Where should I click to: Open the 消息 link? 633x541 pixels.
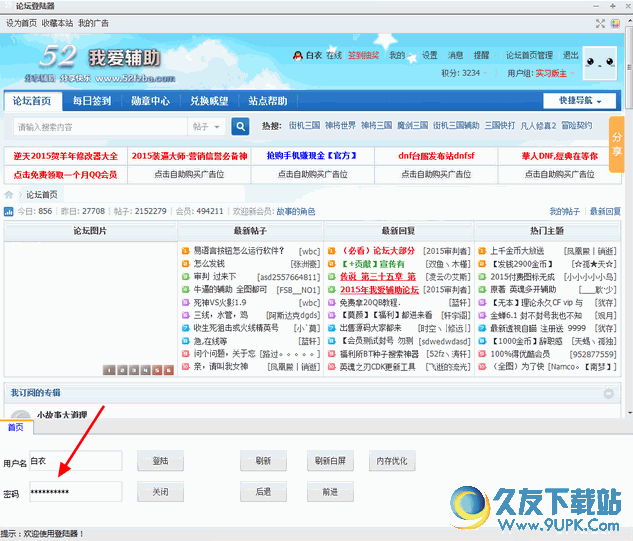[x=455, y=55]
